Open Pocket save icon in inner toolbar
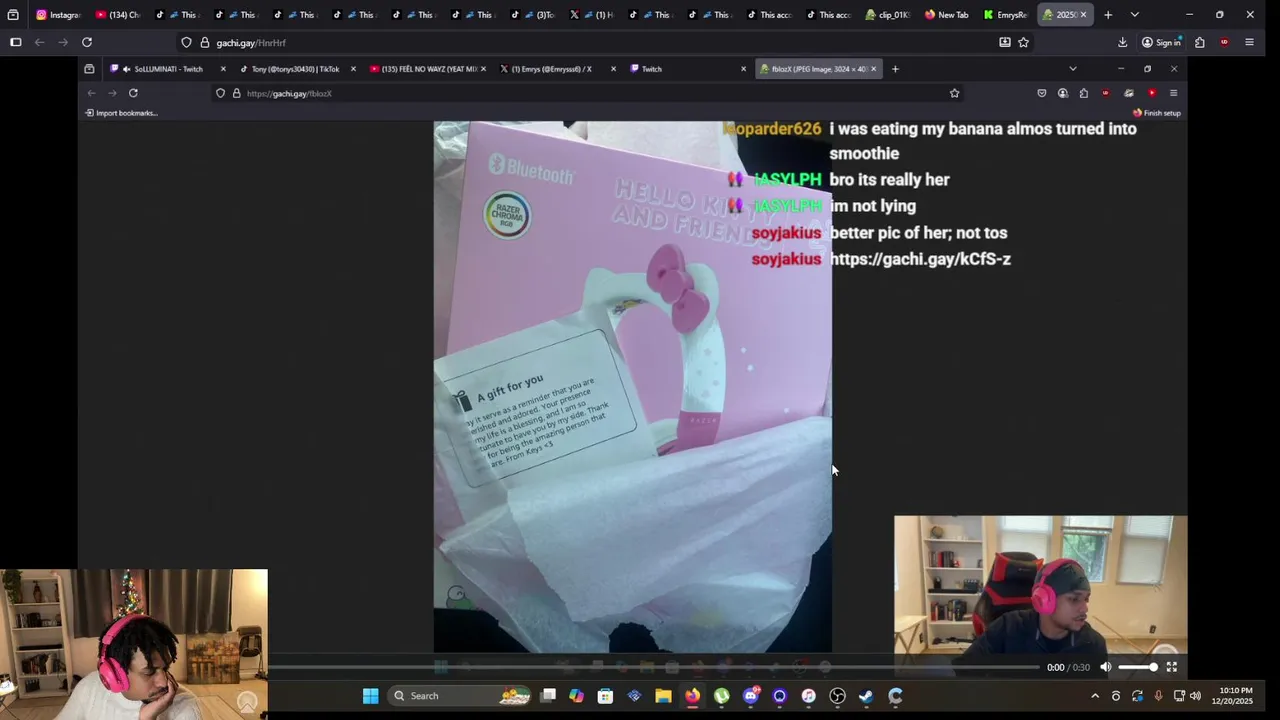Screen dimensions: 1280x720 (x=1041, y=93)
